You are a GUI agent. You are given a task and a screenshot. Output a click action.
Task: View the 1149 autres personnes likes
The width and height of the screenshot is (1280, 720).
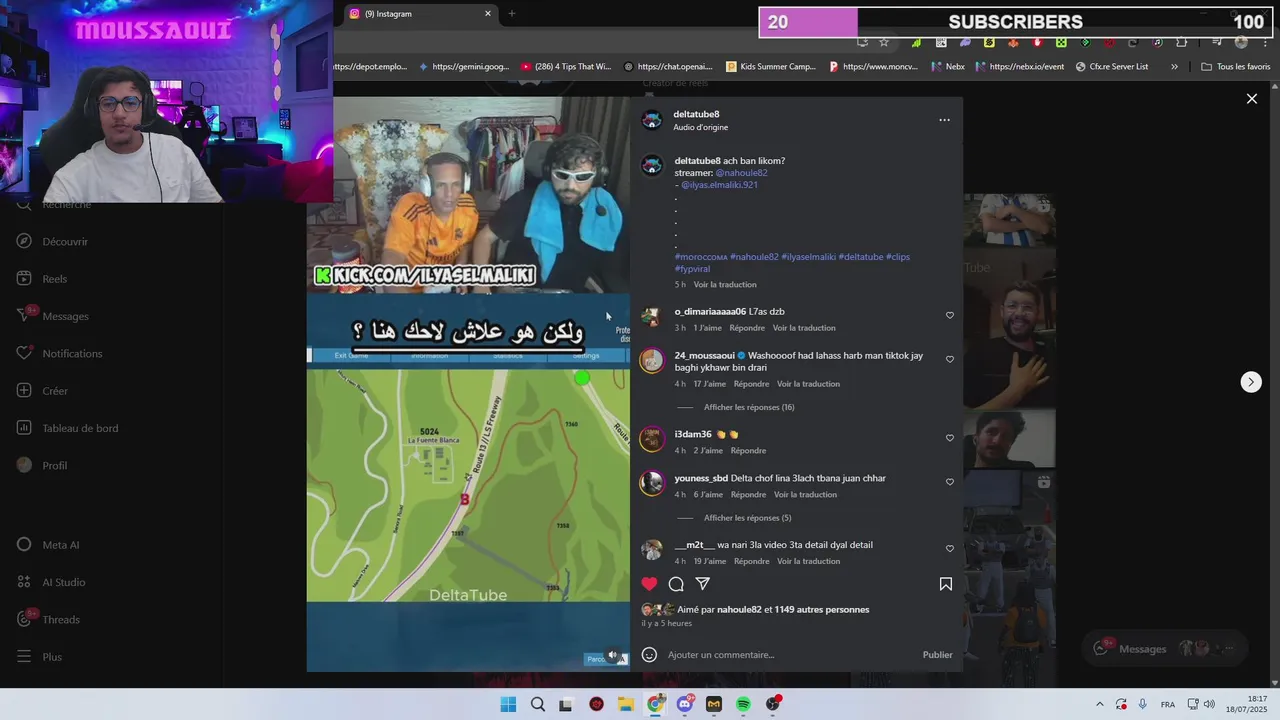(822, 610)
